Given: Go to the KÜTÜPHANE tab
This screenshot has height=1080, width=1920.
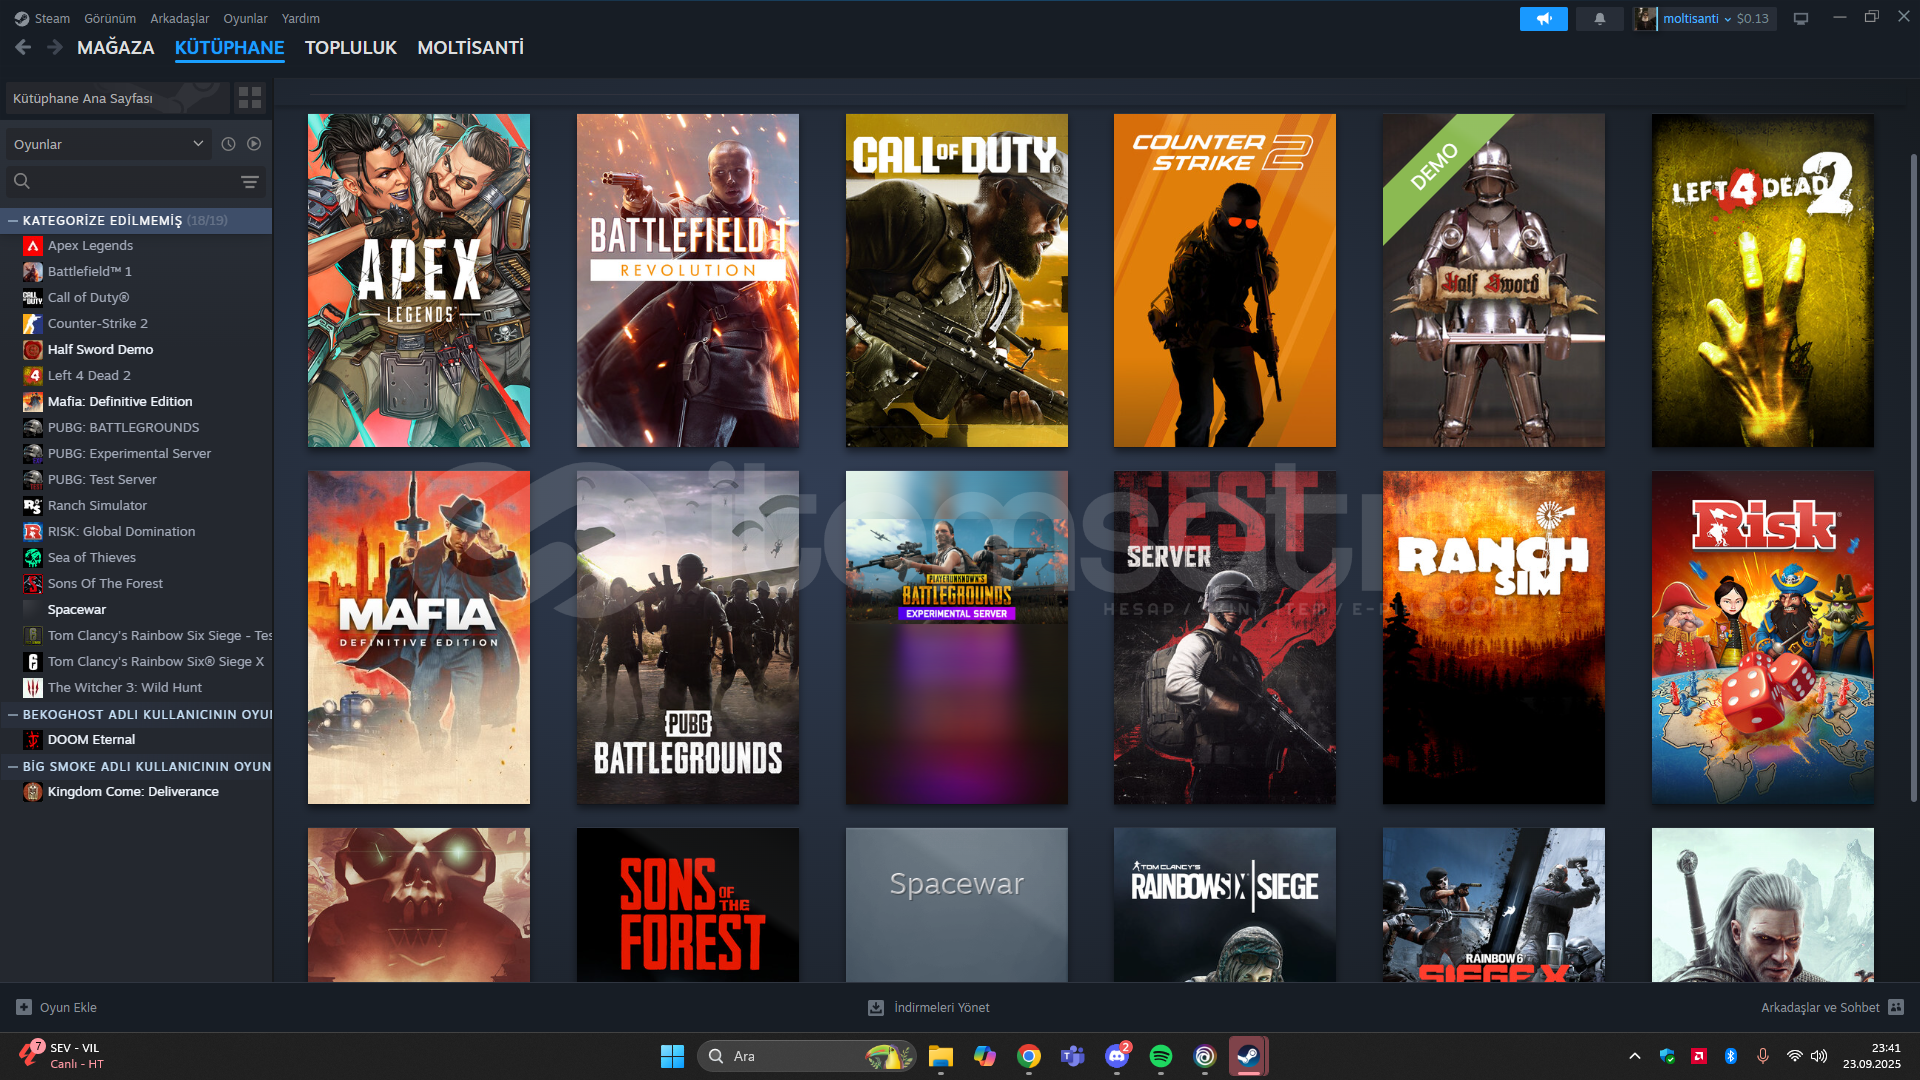Looking at the screenshot, I should (x=229, y=47).
